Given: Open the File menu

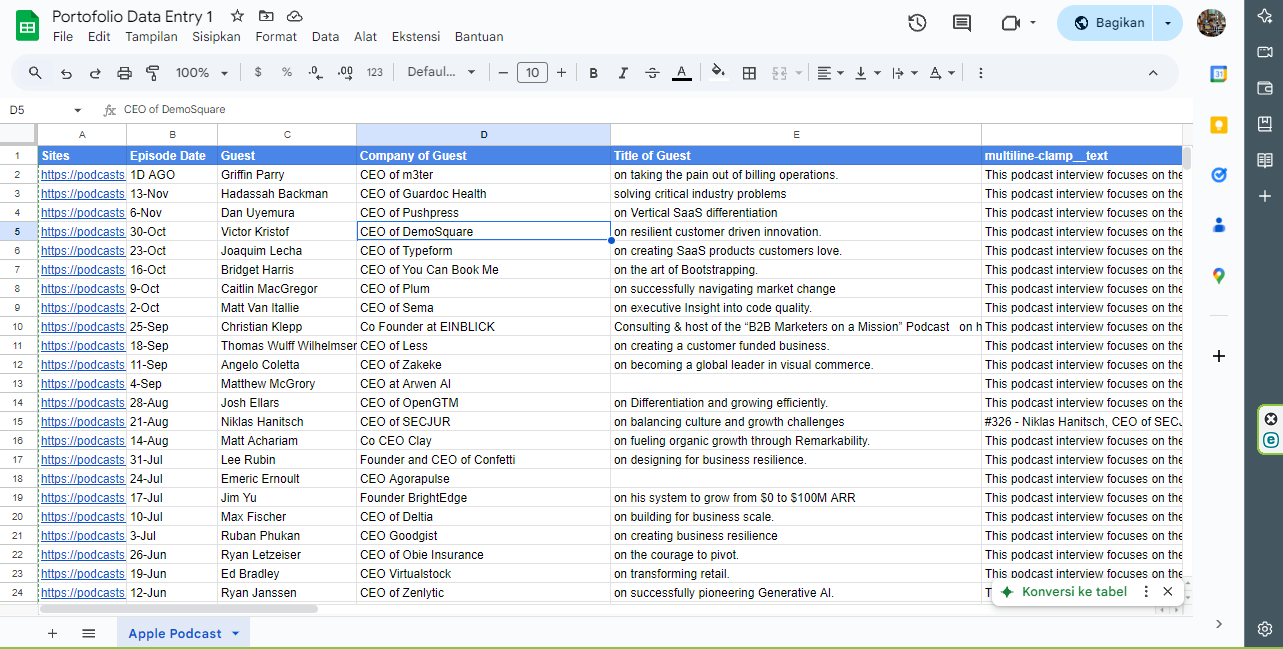Looking at the screenshot, I should [63, 37].
